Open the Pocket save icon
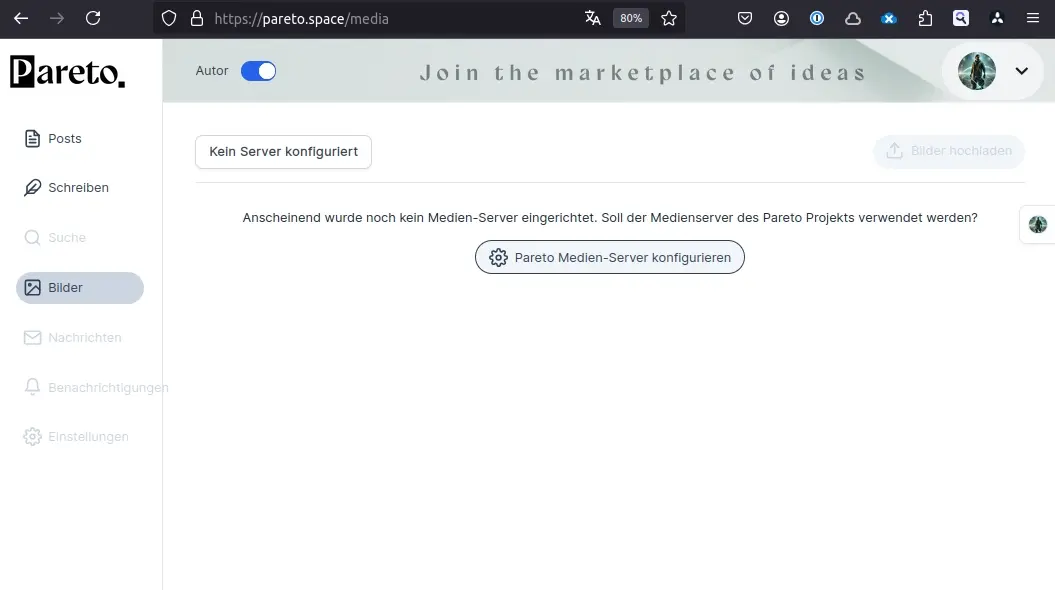 point(745,18)
